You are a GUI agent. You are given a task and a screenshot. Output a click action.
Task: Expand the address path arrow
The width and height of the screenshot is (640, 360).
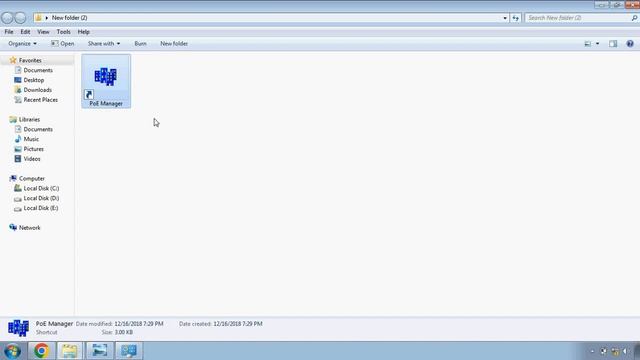(x=47, y=18)
